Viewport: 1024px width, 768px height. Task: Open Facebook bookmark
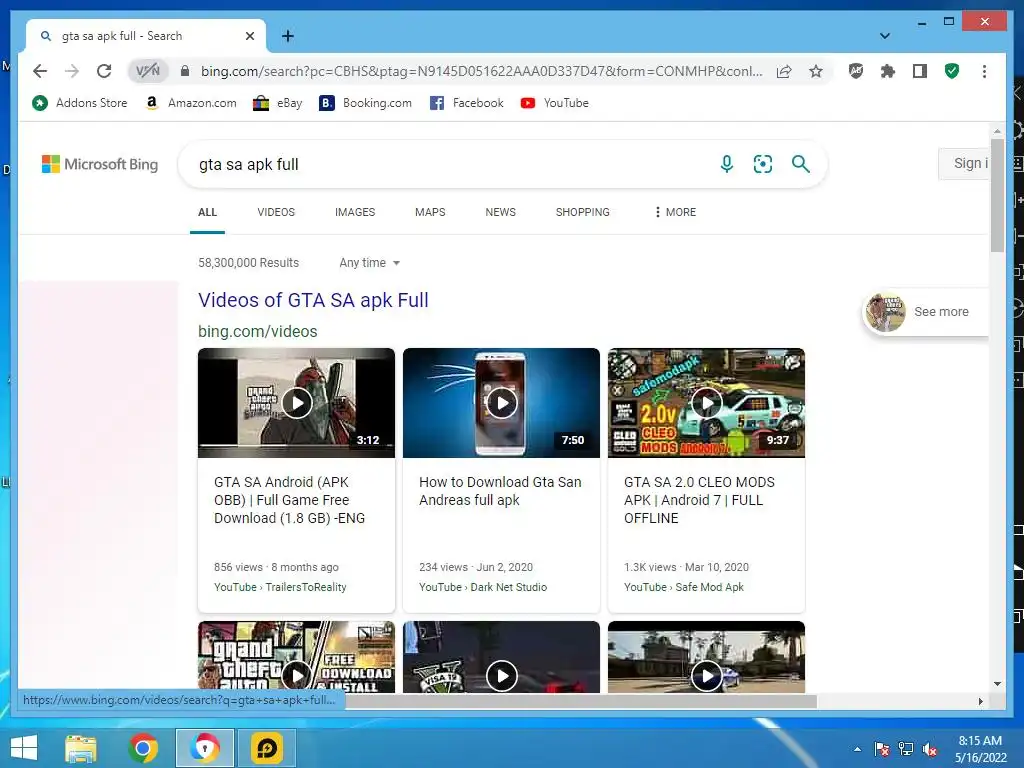pos(466,103)
